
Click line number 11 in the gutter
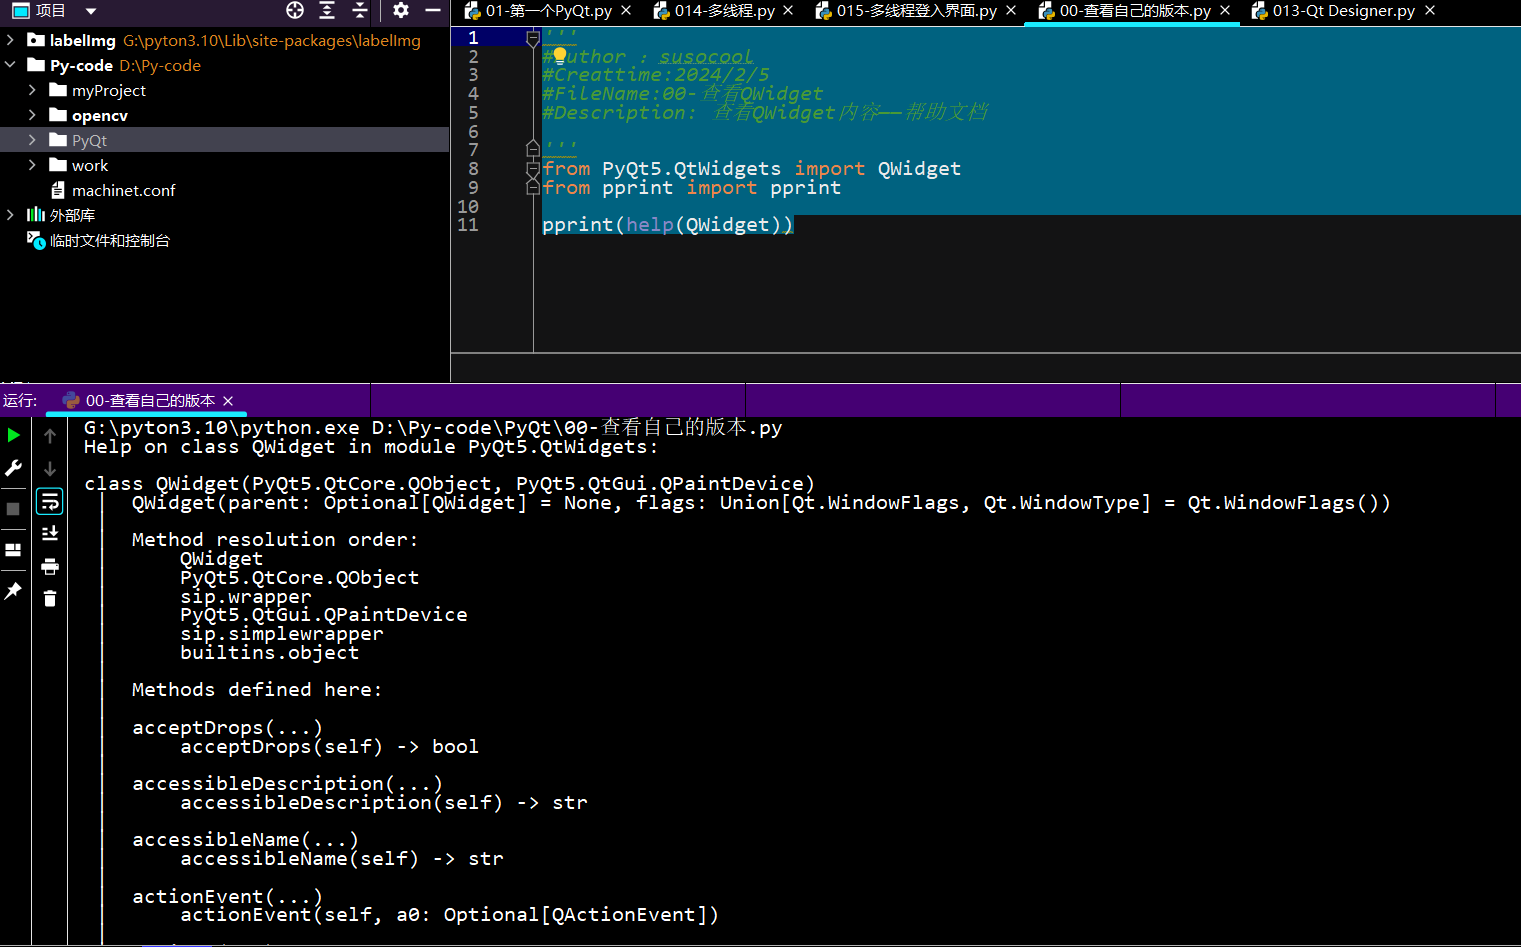468,225
